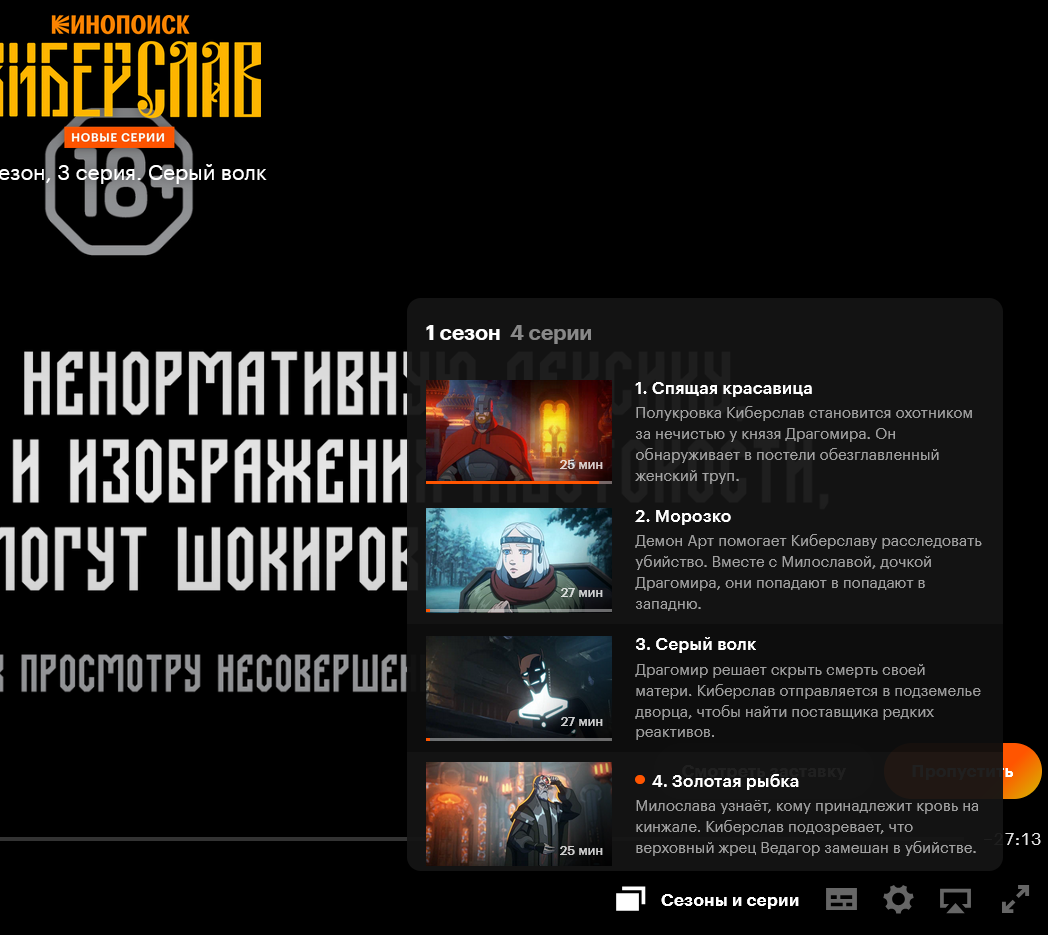
Task: Select the title '4. Золотая рыбка'
Action: click(725, 781)
